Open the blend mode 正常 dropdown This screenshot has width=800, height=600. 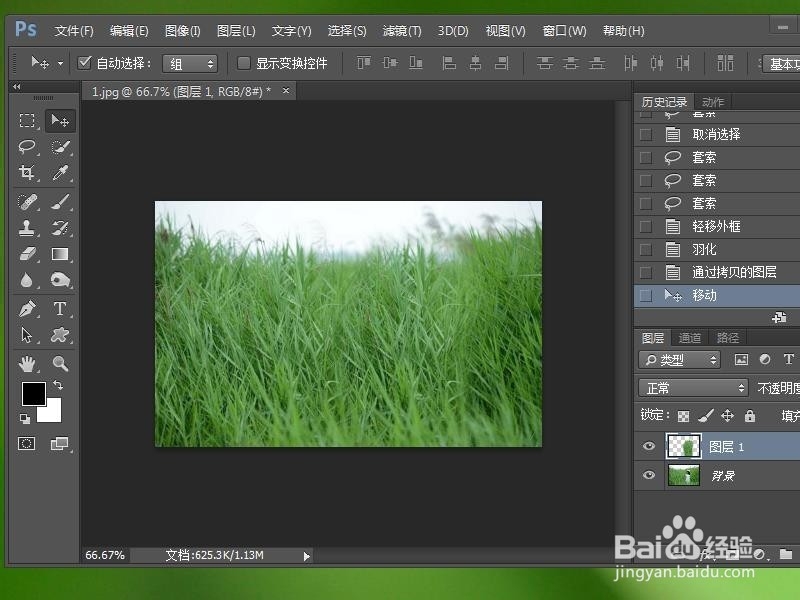pos(693,388)
